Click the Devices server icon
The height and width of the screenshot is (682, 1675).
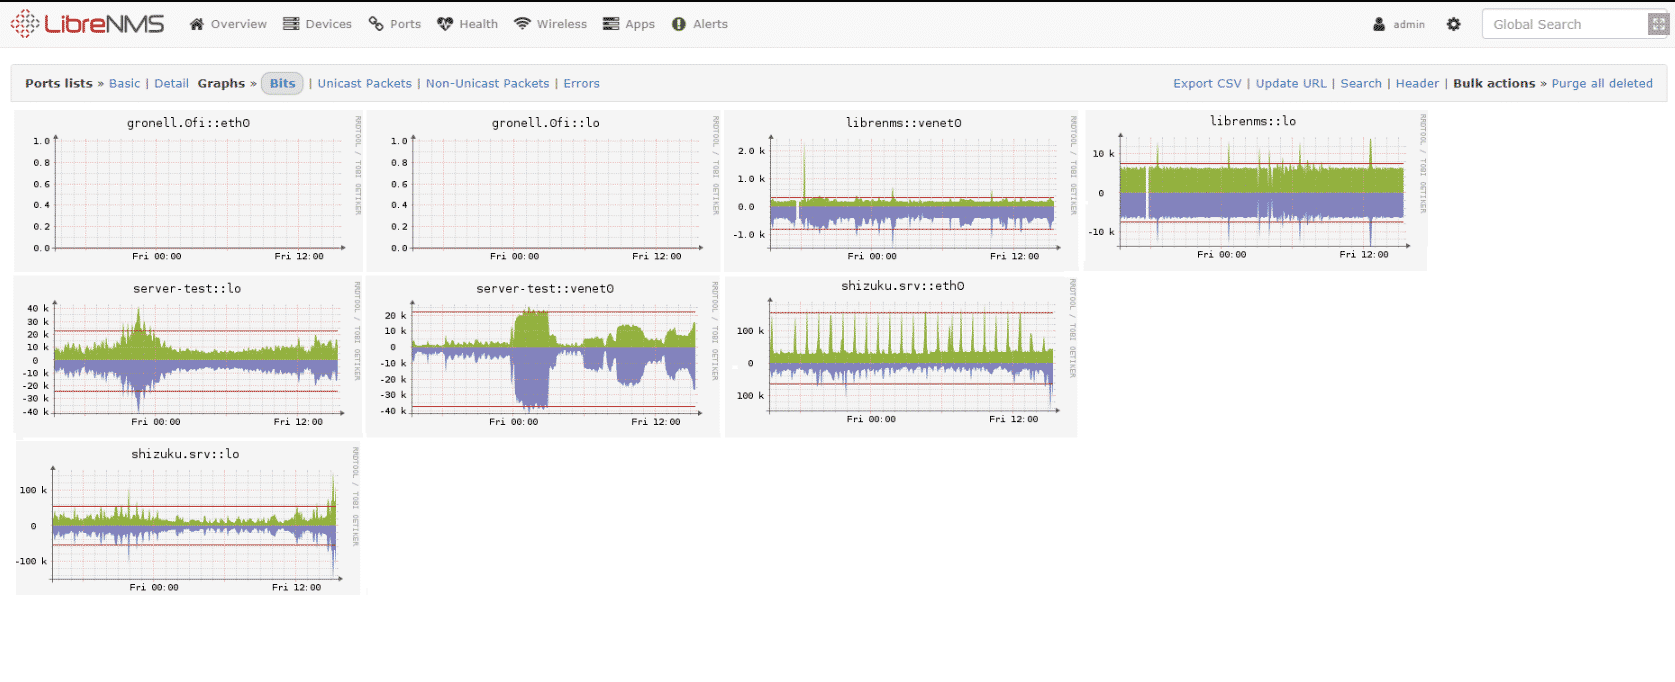click(x=291, y=24)
